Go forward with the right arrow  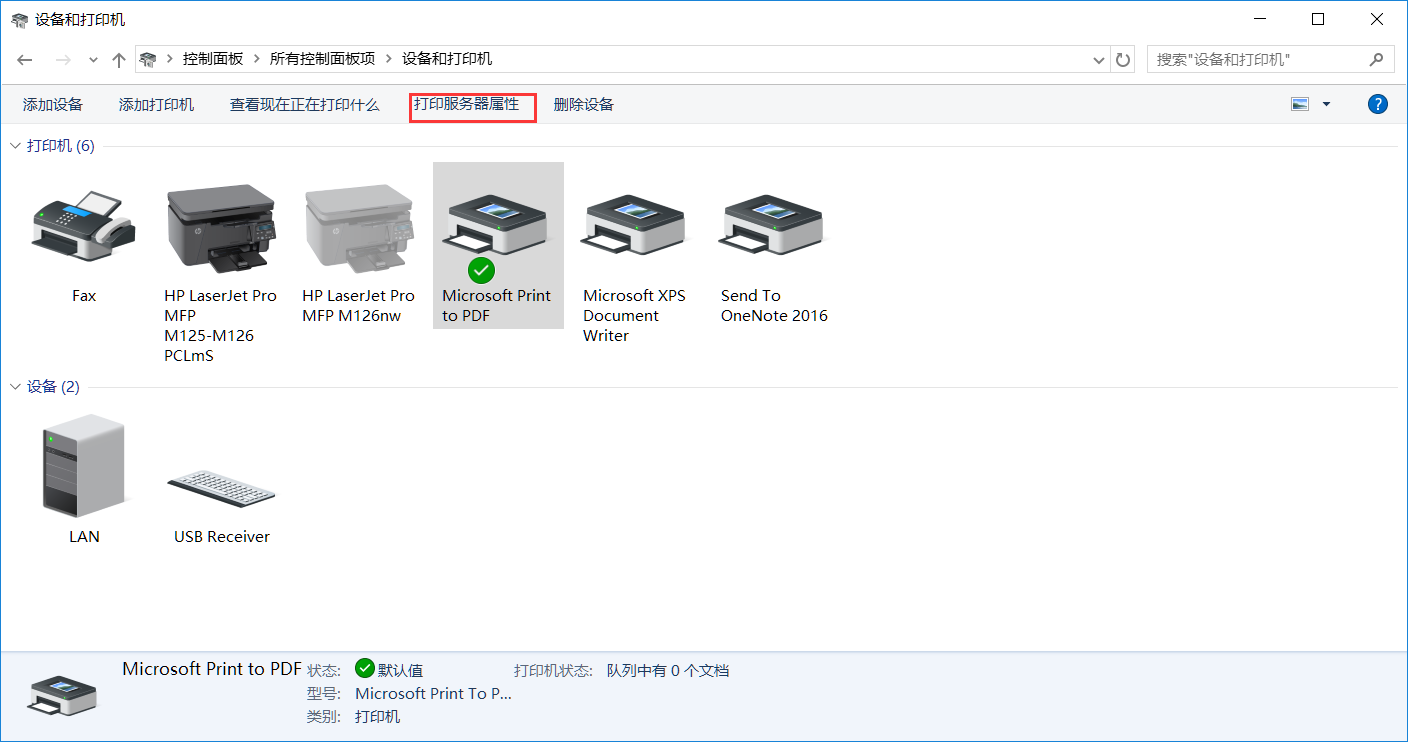click(x=63, y=60)
